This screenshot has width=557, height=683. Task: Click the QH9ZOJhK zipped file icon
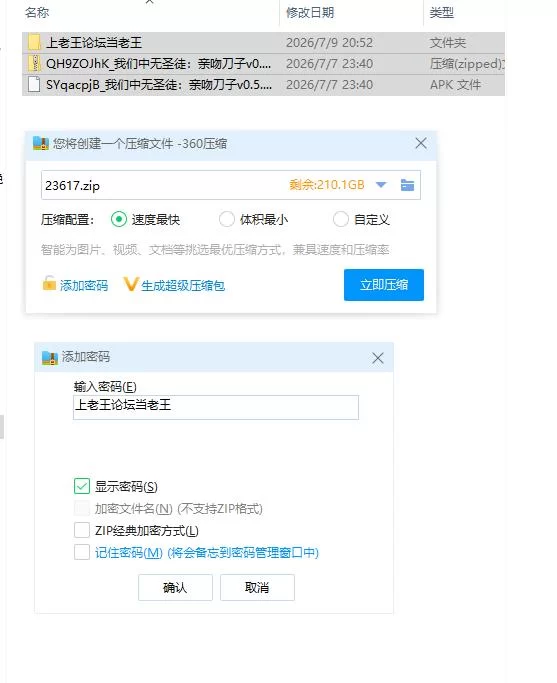coord(34,63)
